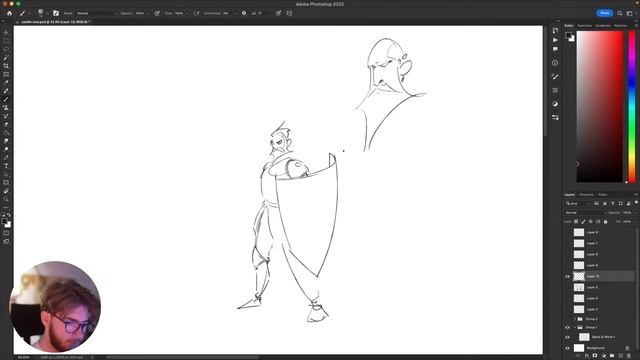
Task: Collapse Group 1 folder
Action: pyautogui.click(x=575, y=327)
